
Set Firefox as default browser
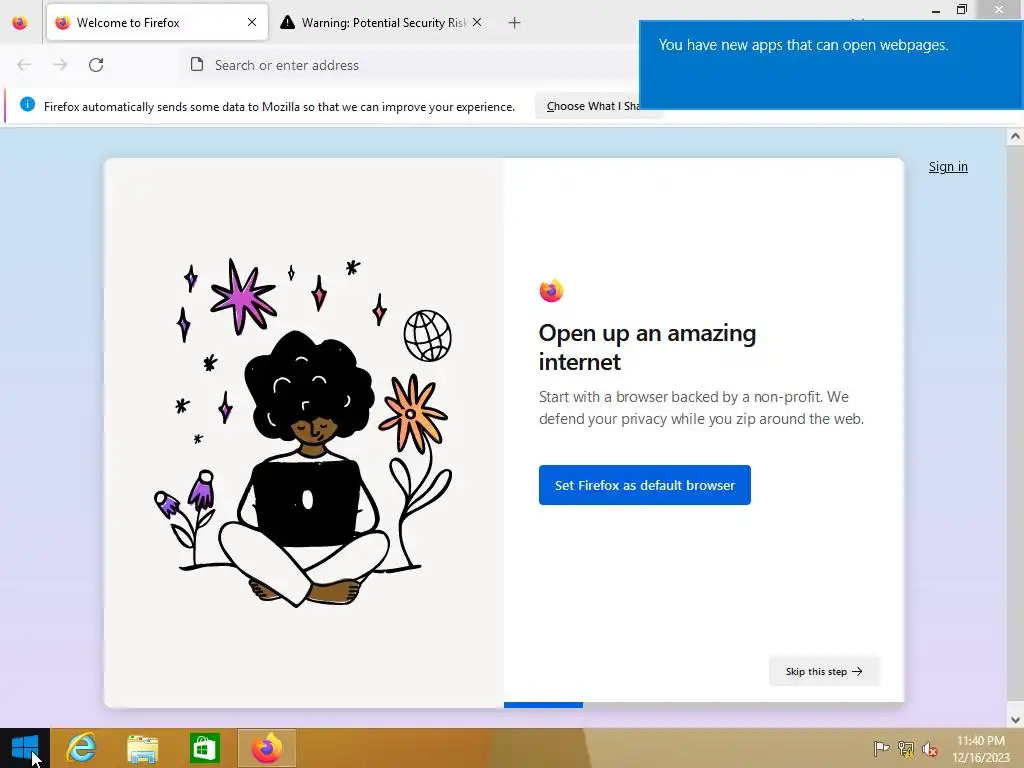coord(645,485)
